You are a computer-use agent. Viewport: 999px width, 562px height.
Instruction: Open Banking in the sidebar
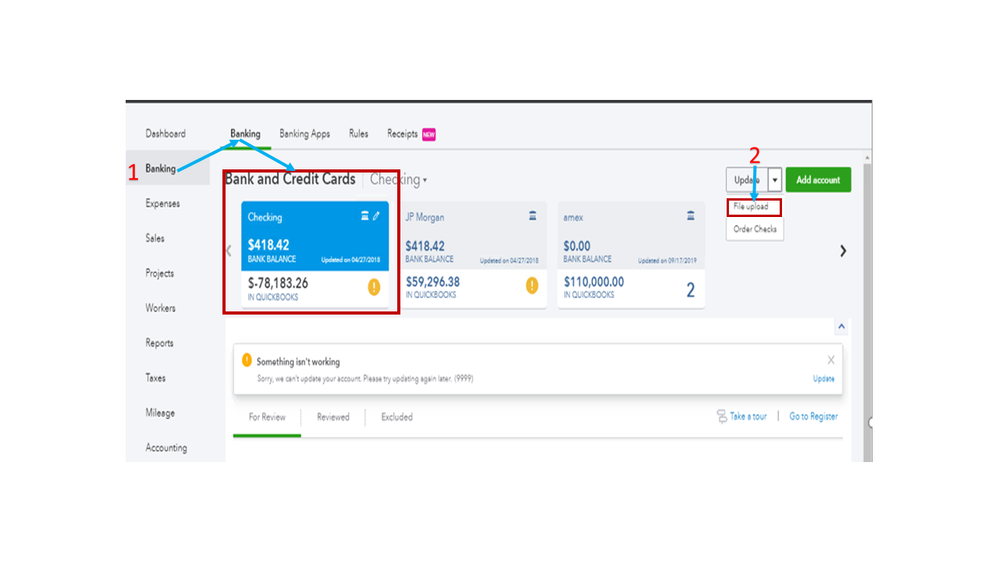[161, 169]
